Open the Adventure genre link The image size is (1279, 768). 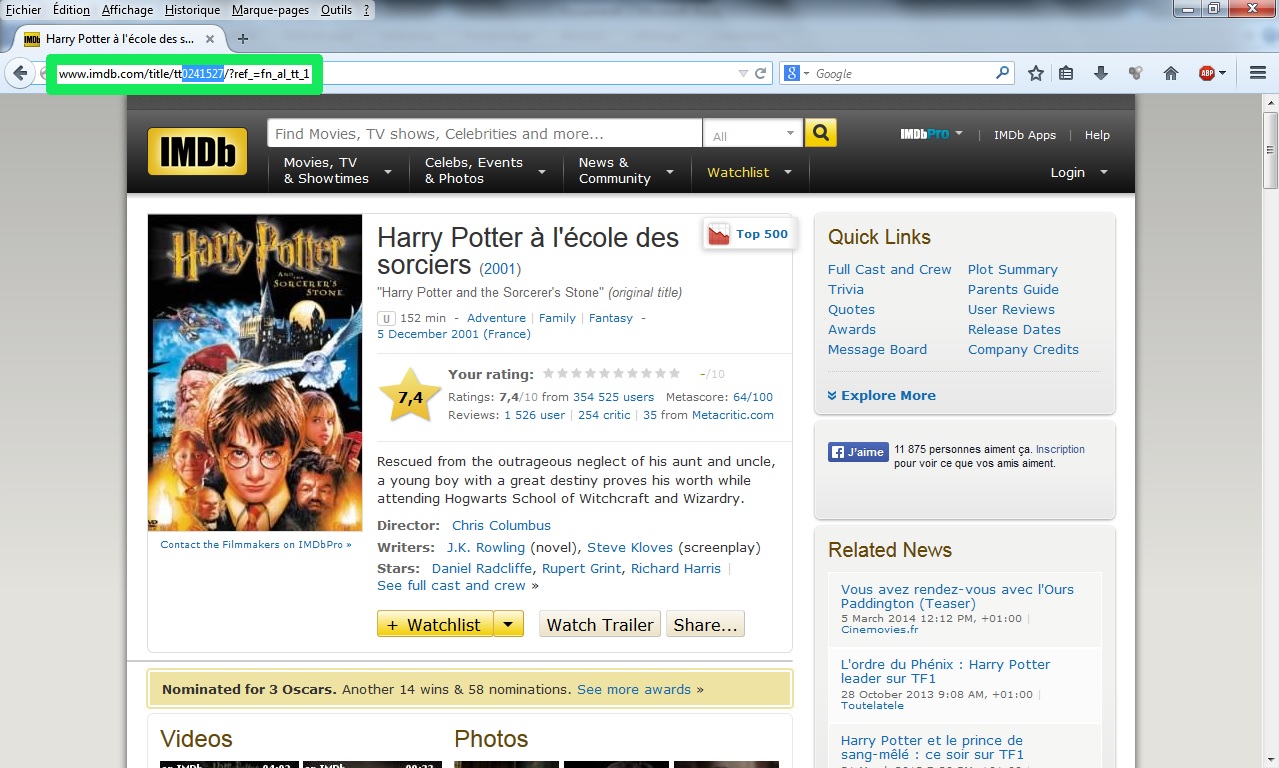(x=496, y=318)
